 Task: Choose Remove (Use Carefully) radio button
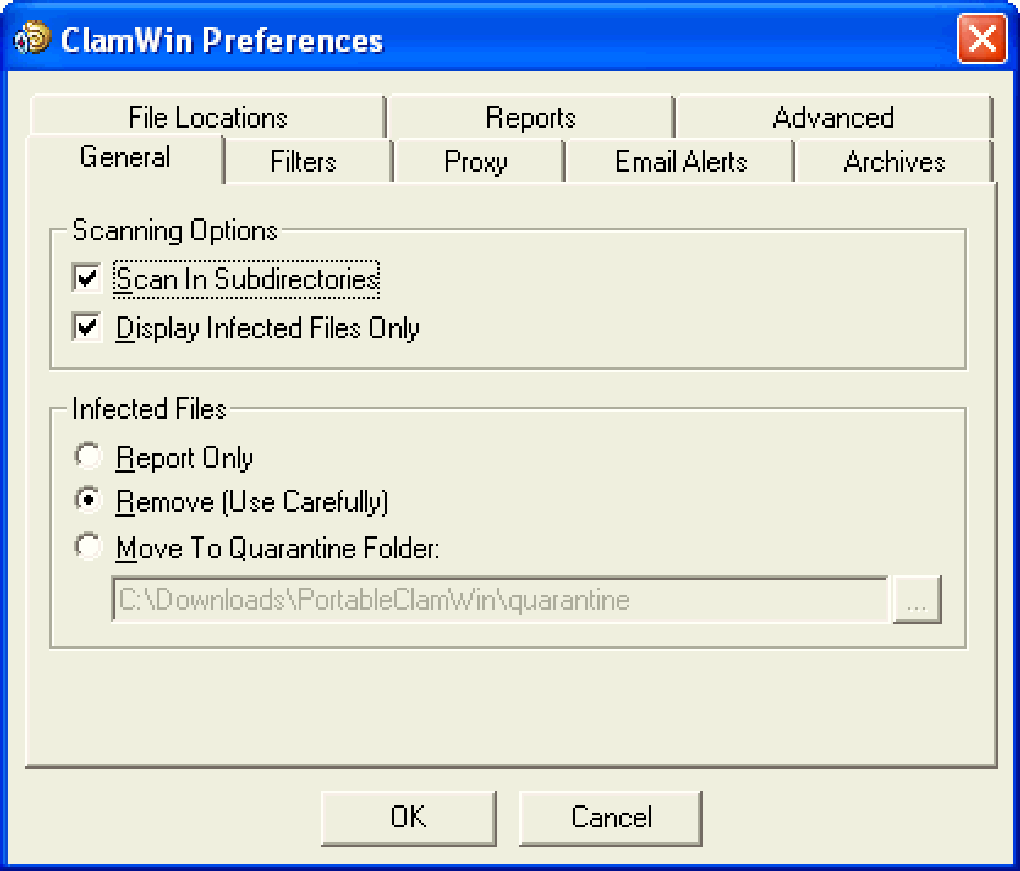(89, 501)
